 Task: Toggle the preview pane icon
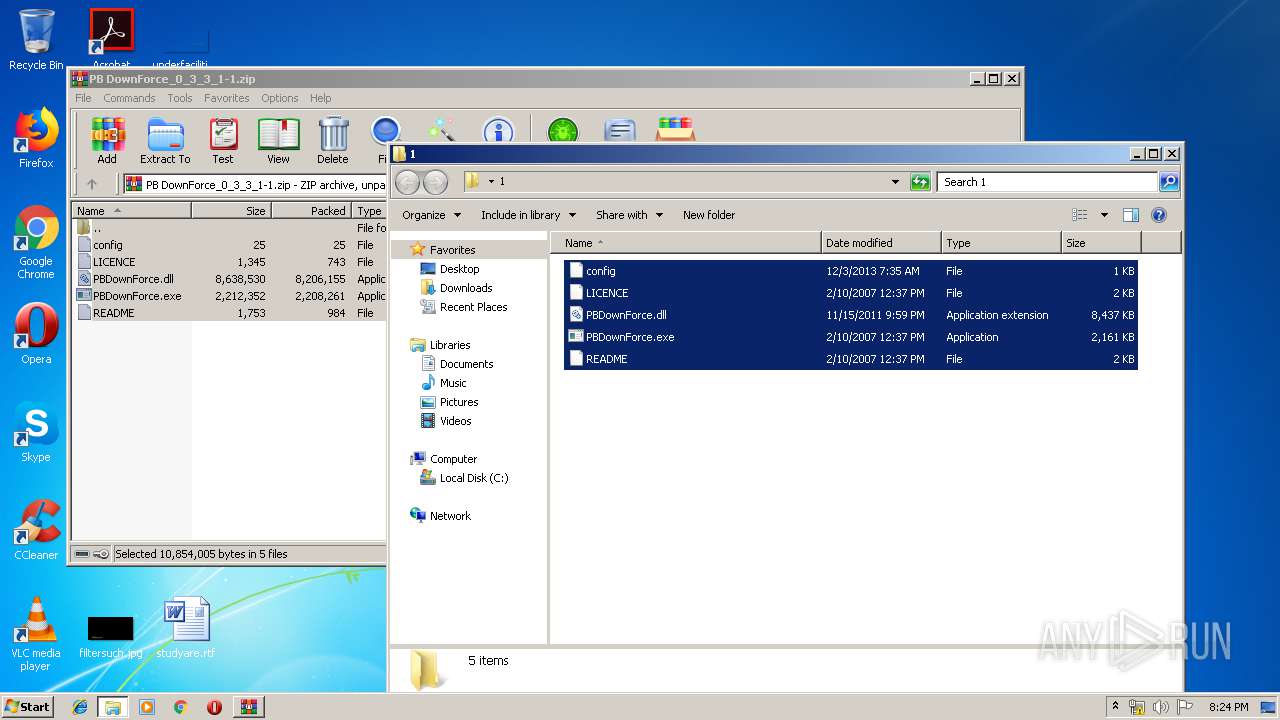(x=1131, y=215)
